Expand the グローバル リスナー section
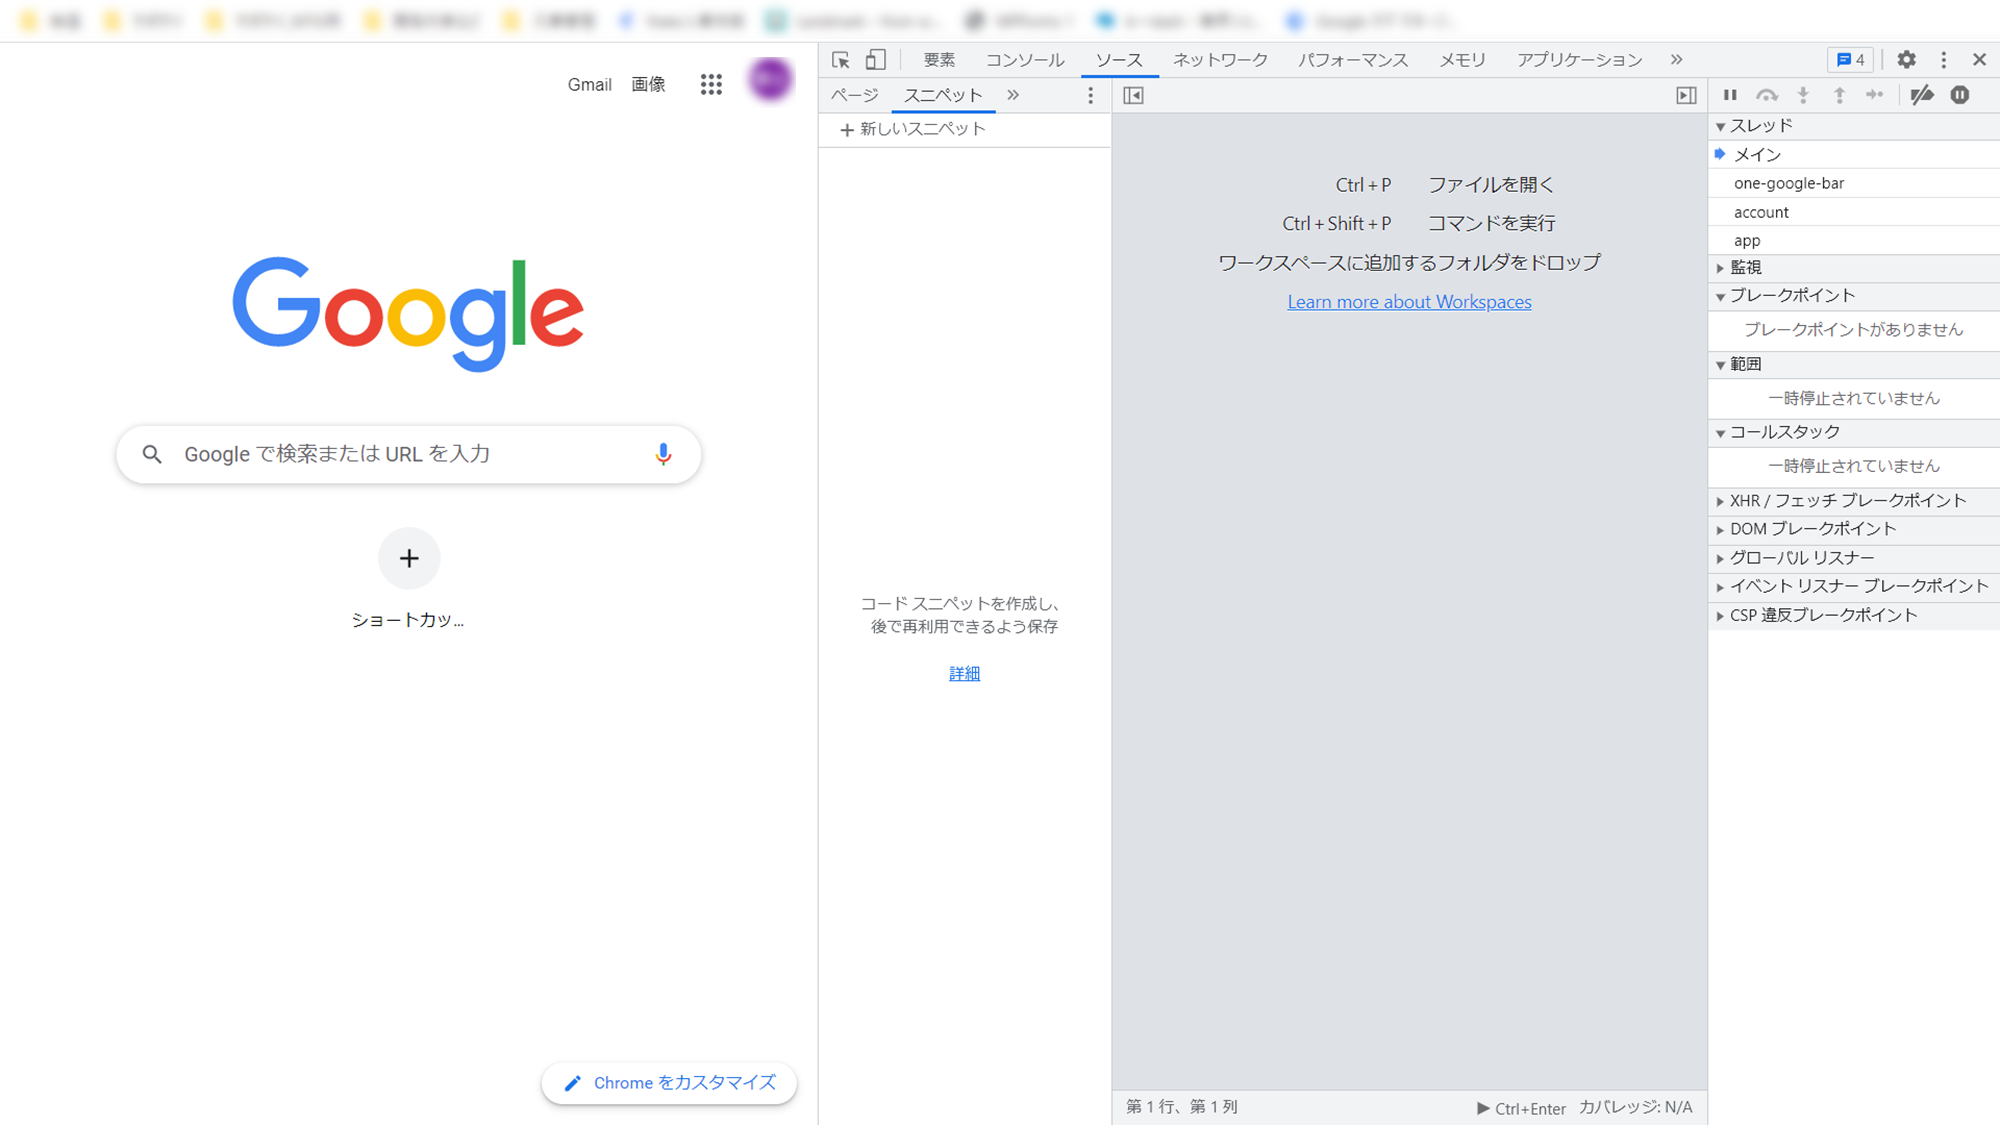The height and width of the screenshot is (1125, 2000). click(1854, 558)
